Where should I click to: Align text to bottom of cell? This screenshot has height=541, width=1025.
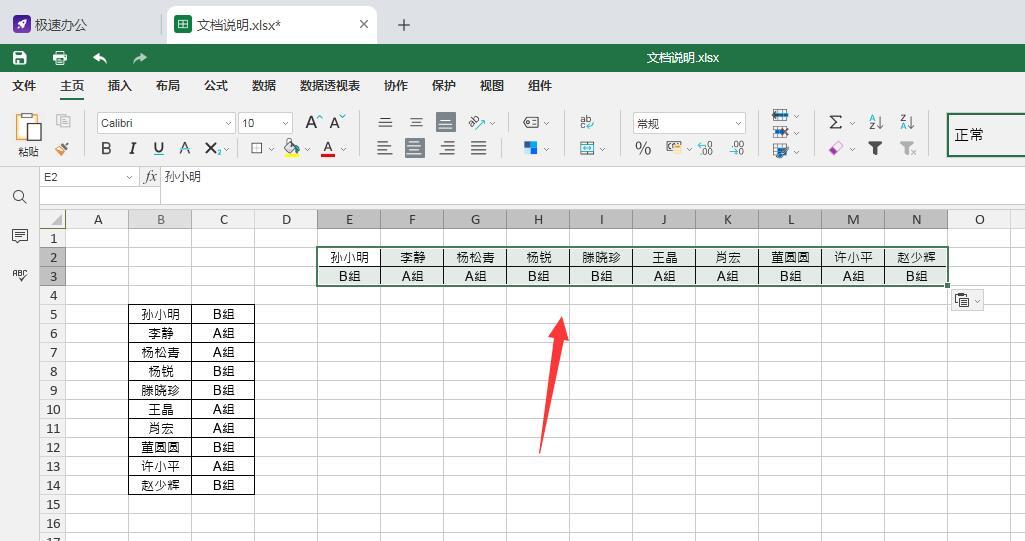(446, 122)
